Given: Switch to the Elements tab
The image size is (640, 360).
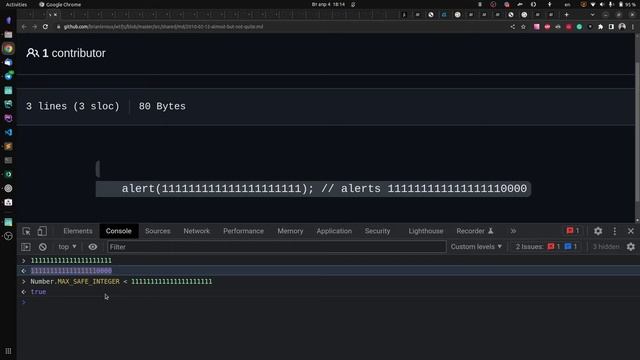Looking at the screenshot, I should coord(78,231).
